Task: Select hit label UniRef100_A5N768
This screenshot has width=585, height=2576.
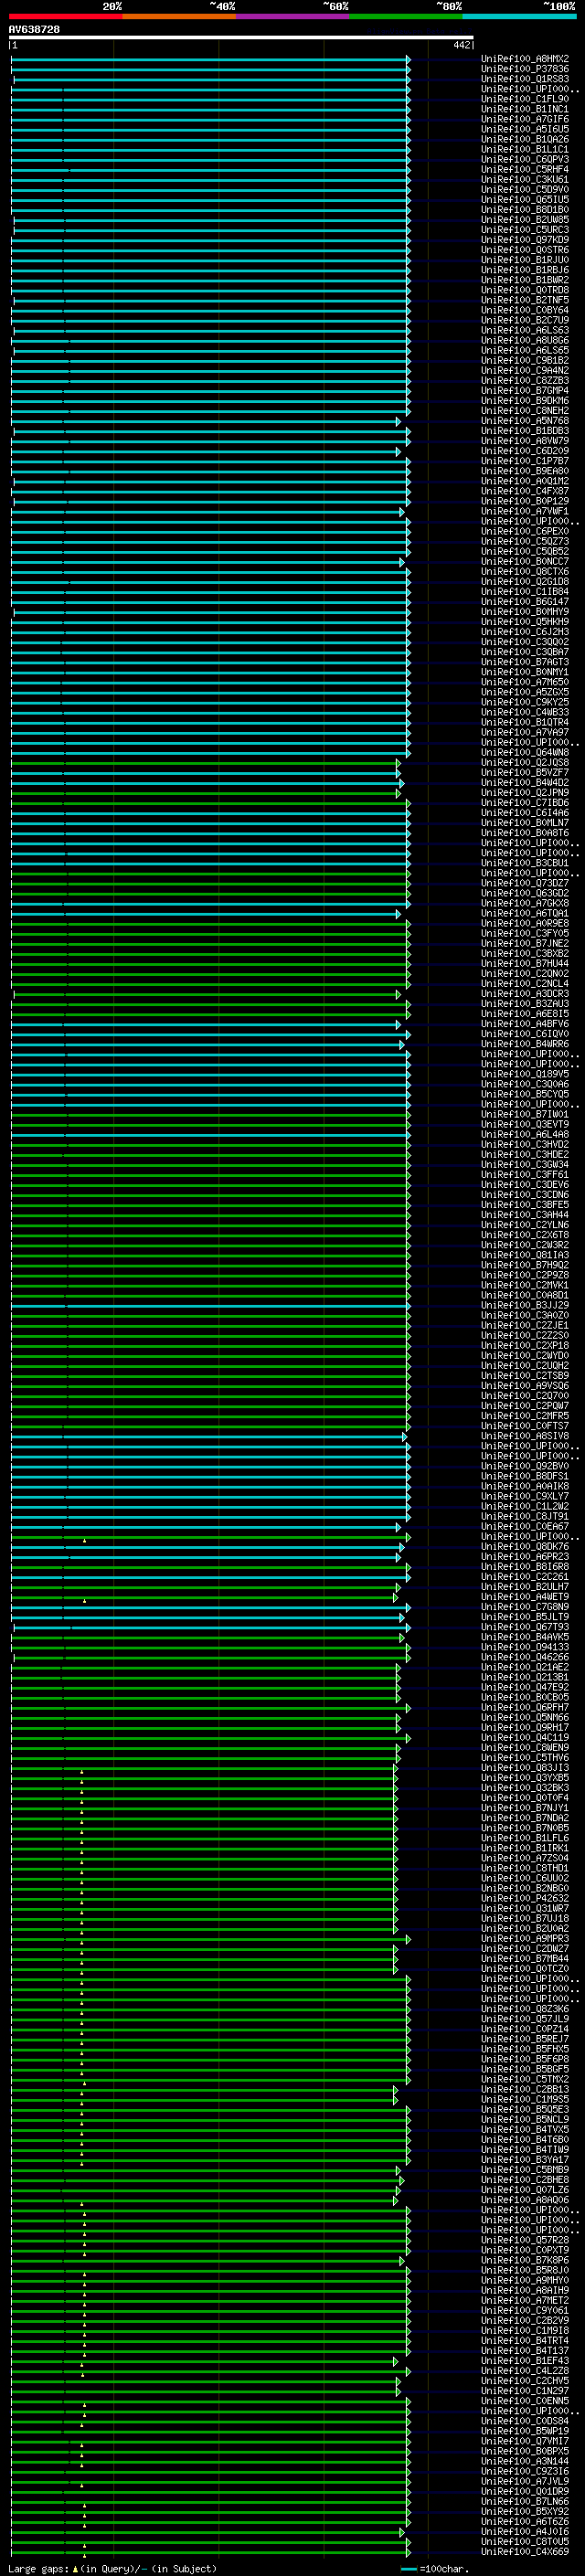Action: (x=525, y=421)
